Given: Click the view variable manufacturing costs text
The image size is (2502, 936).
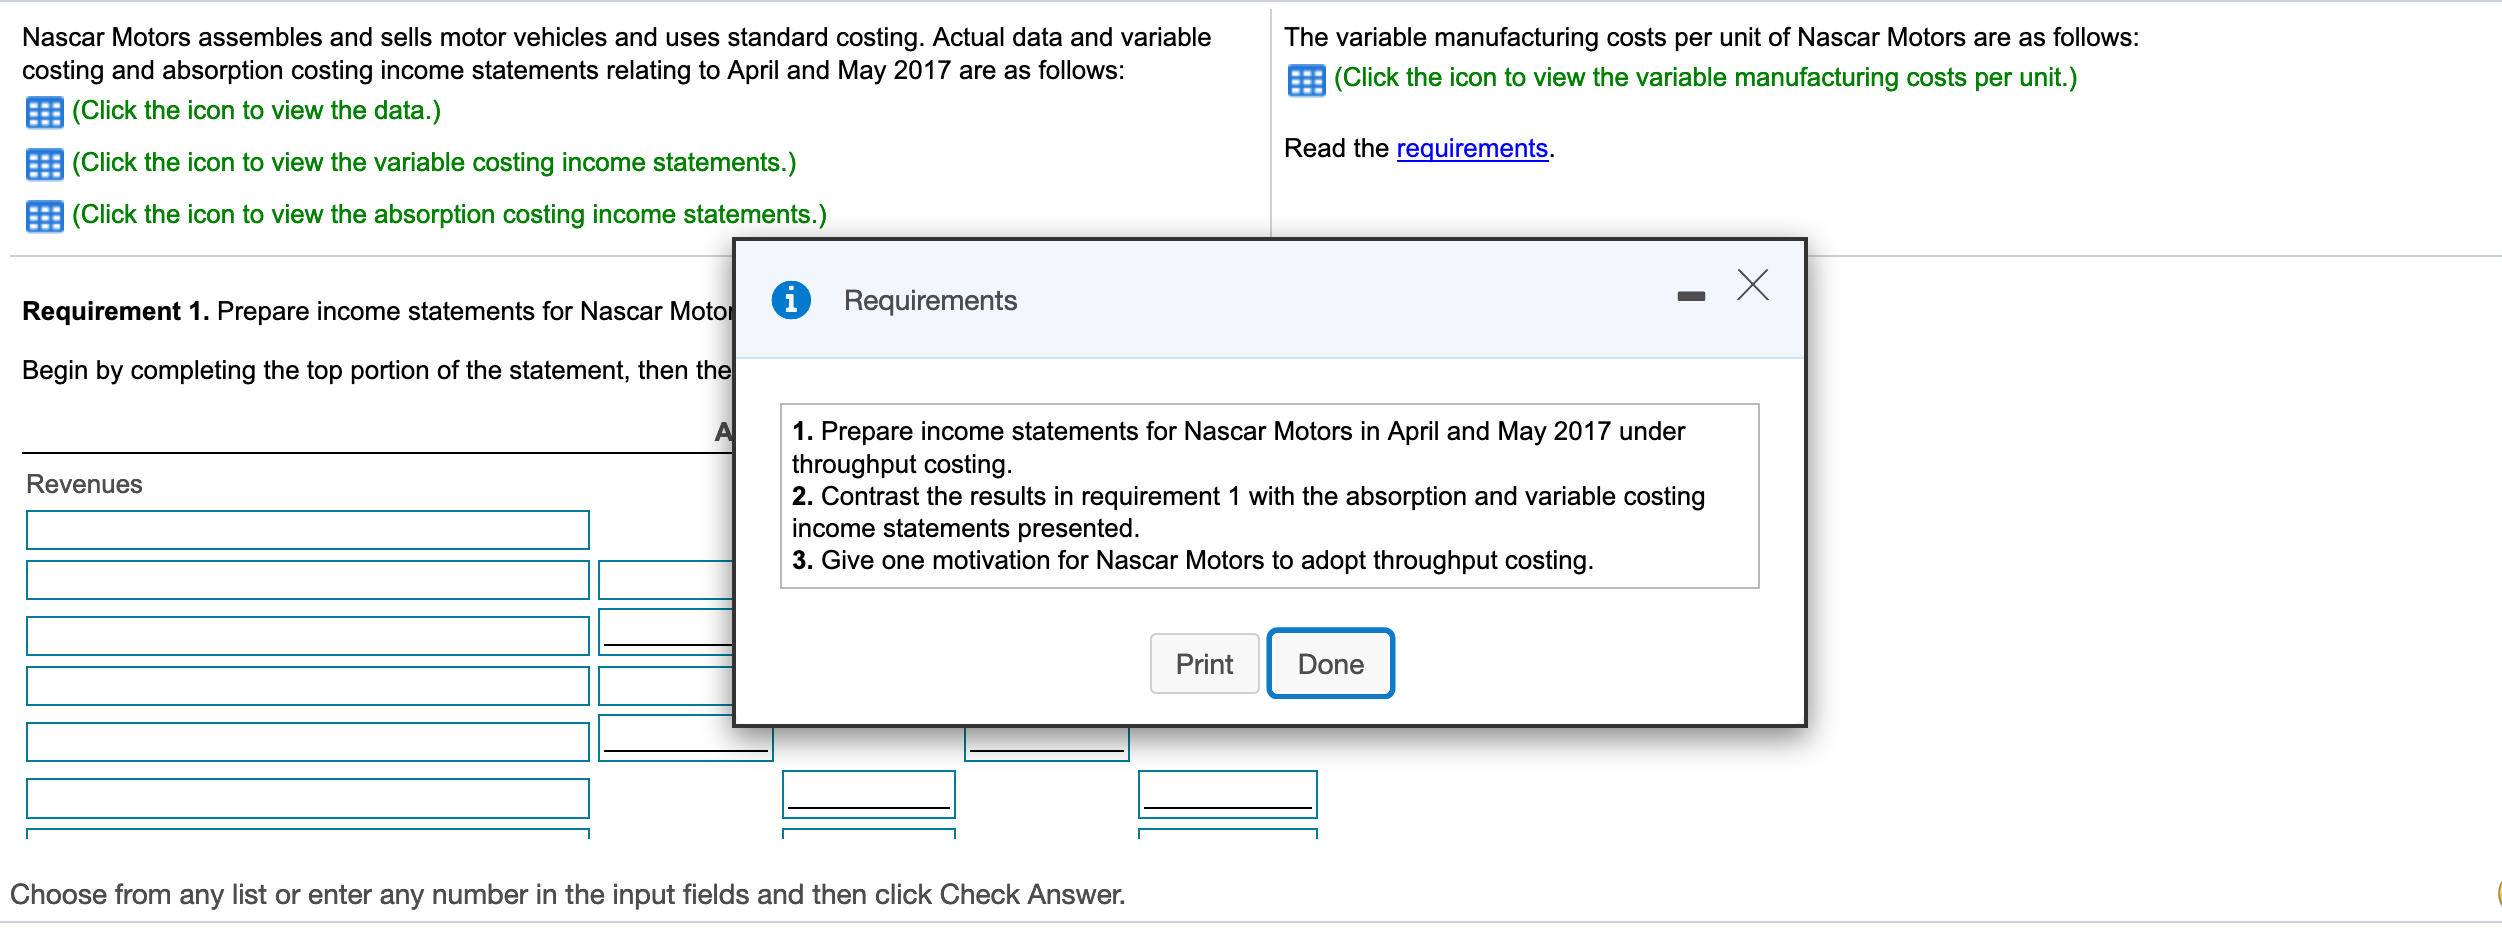Looking at the screenshot, I should click(1705, 78).
